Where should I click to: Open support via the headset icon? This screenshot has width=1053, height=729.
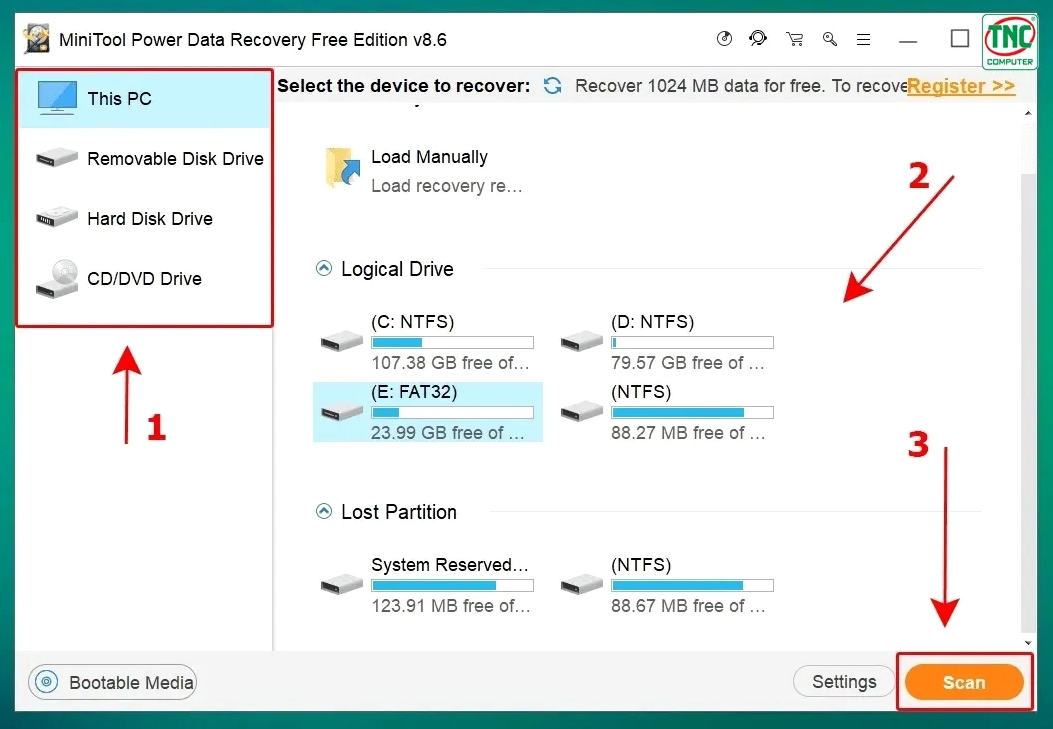pos(758,39)
